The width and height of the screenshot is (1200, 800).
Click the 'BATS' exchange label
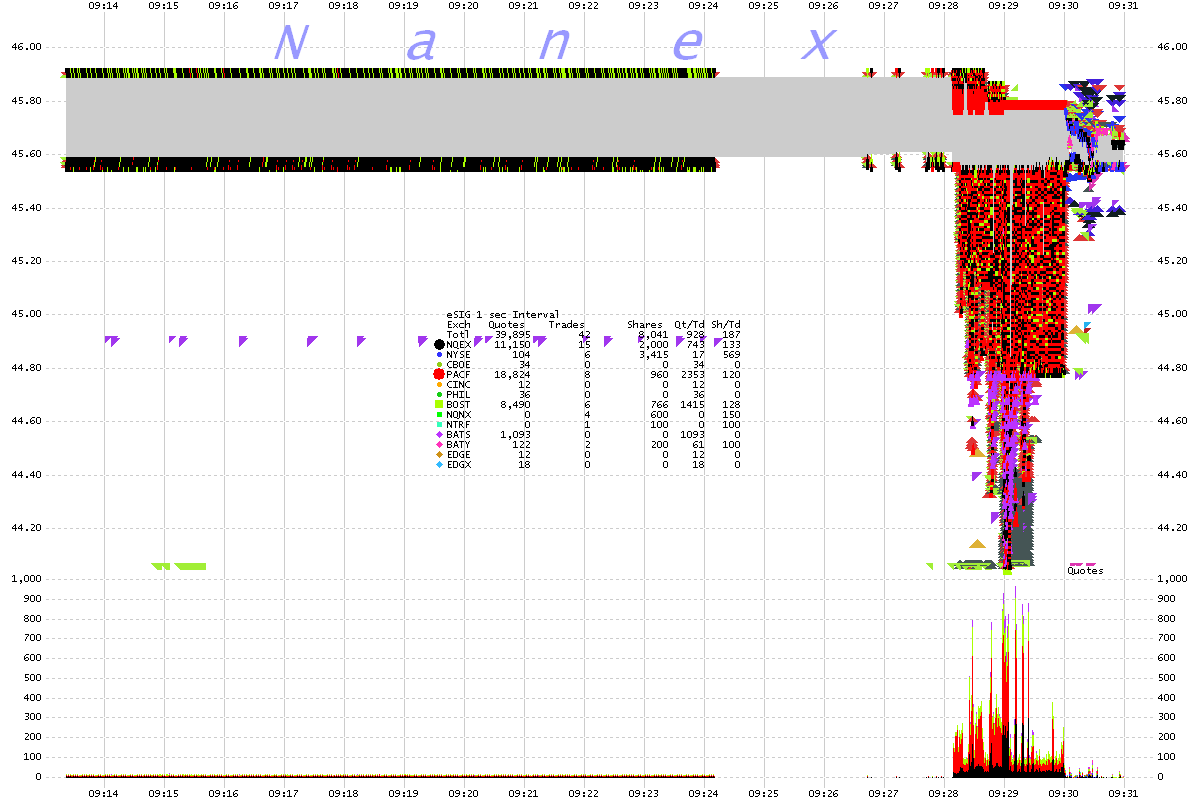point(458,434)
